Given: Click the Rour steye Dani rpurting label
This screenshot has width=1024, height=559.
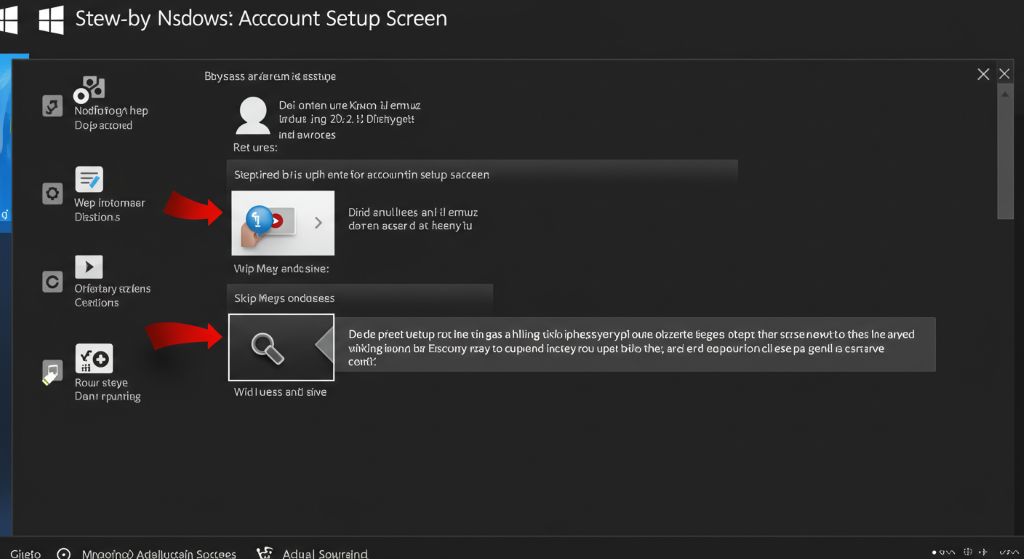Looking at the screenshot, I should tap(107, 390).
